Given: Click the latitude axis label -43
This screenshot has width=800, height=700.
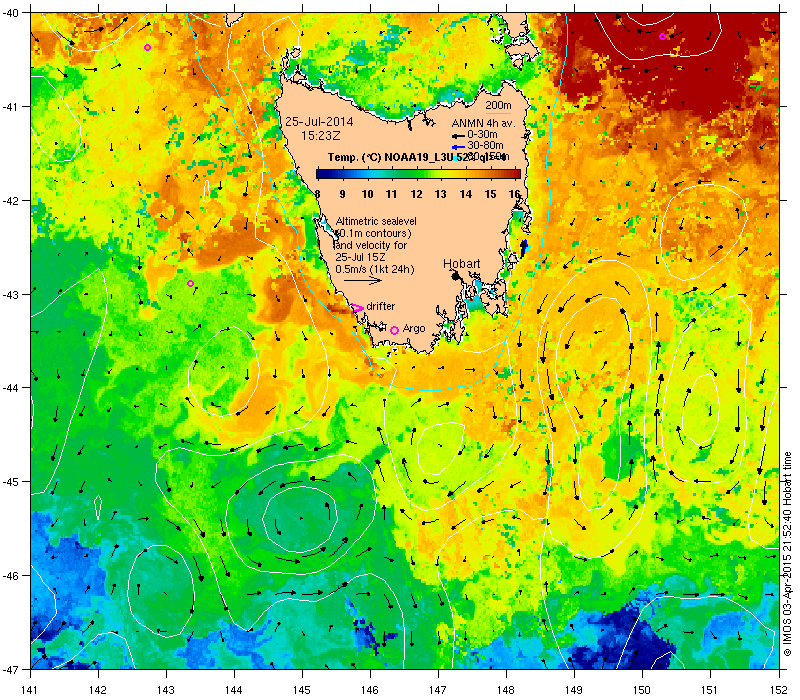Looking at the screenshot, I should (10, 294).
